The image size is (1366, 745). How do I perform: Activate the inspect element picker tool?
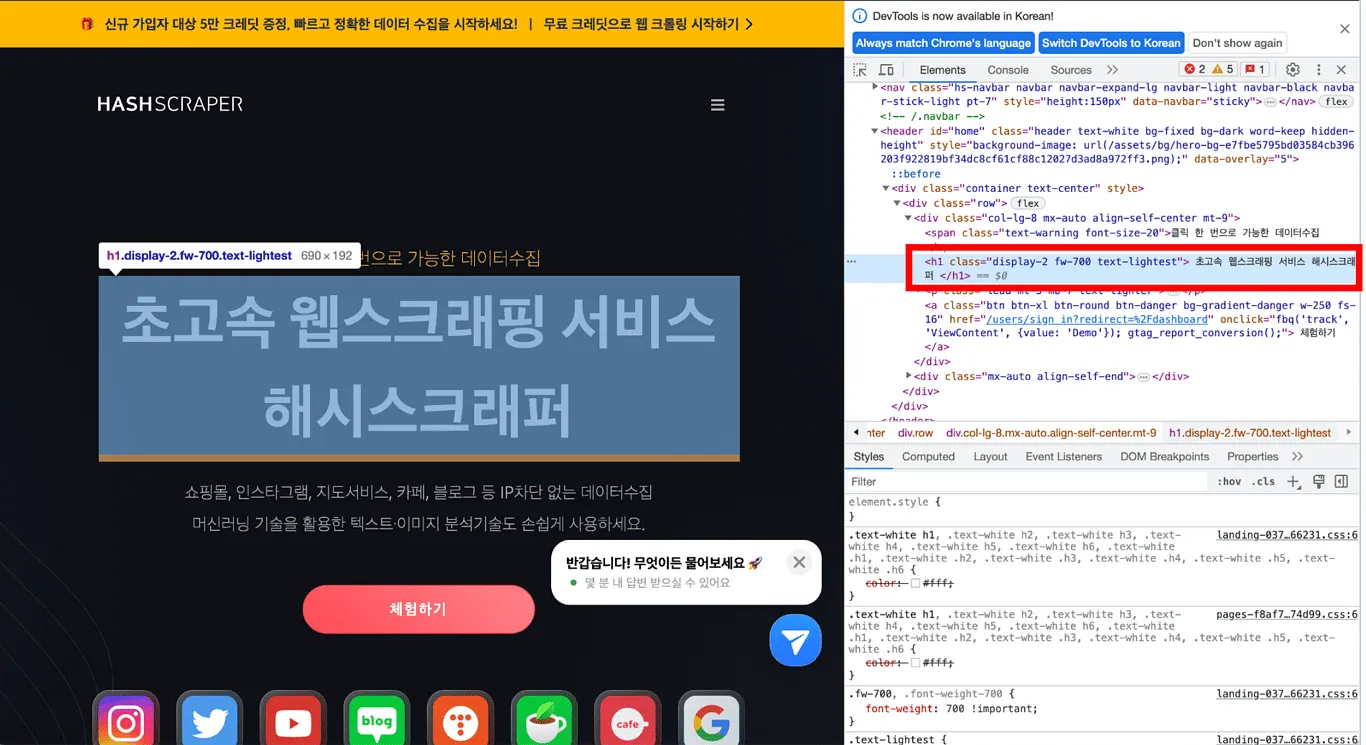860,70
